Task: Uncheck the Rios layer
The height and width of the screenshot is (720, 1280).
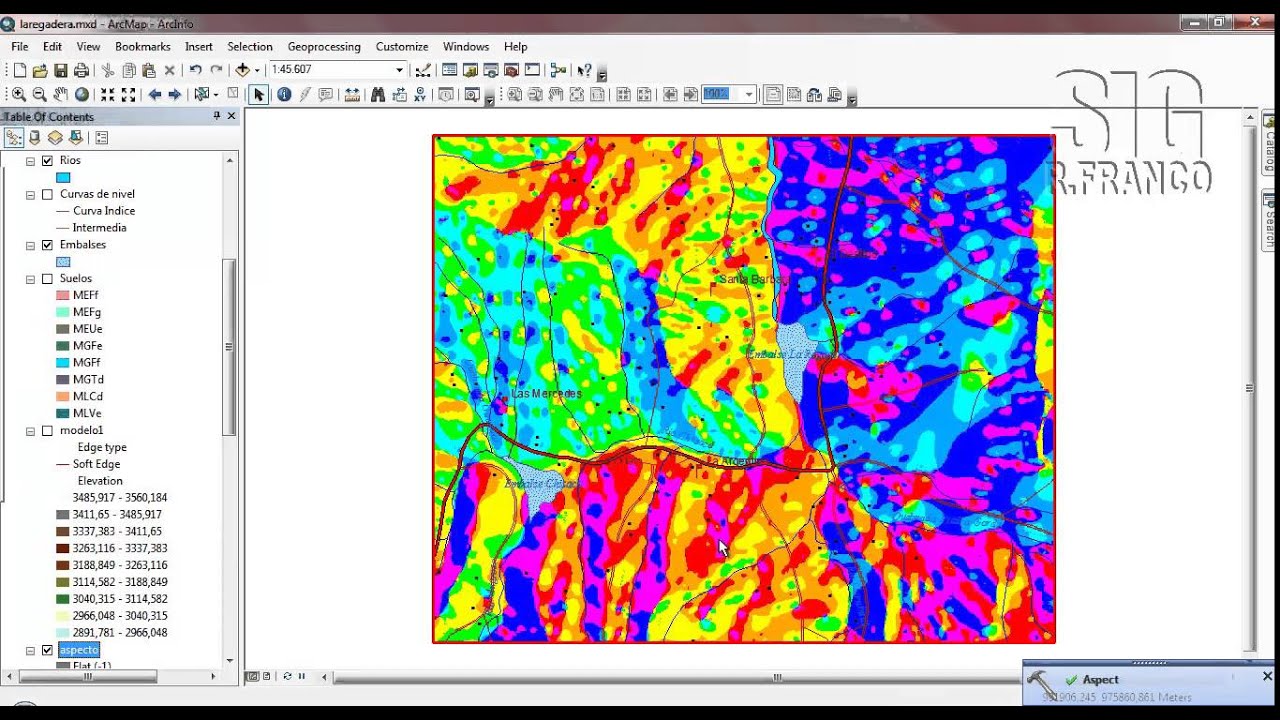Action: coord(47,160)
